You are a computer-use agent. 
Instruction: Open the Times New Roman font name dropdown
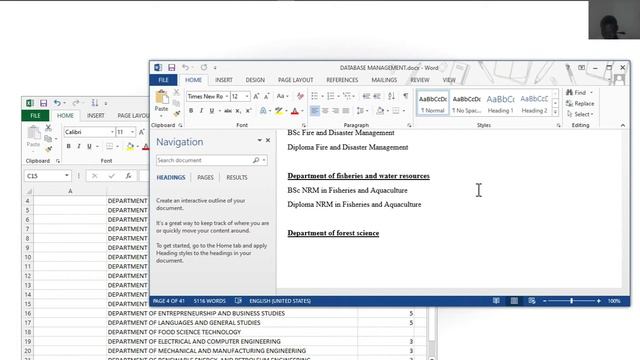coord(227,96)
